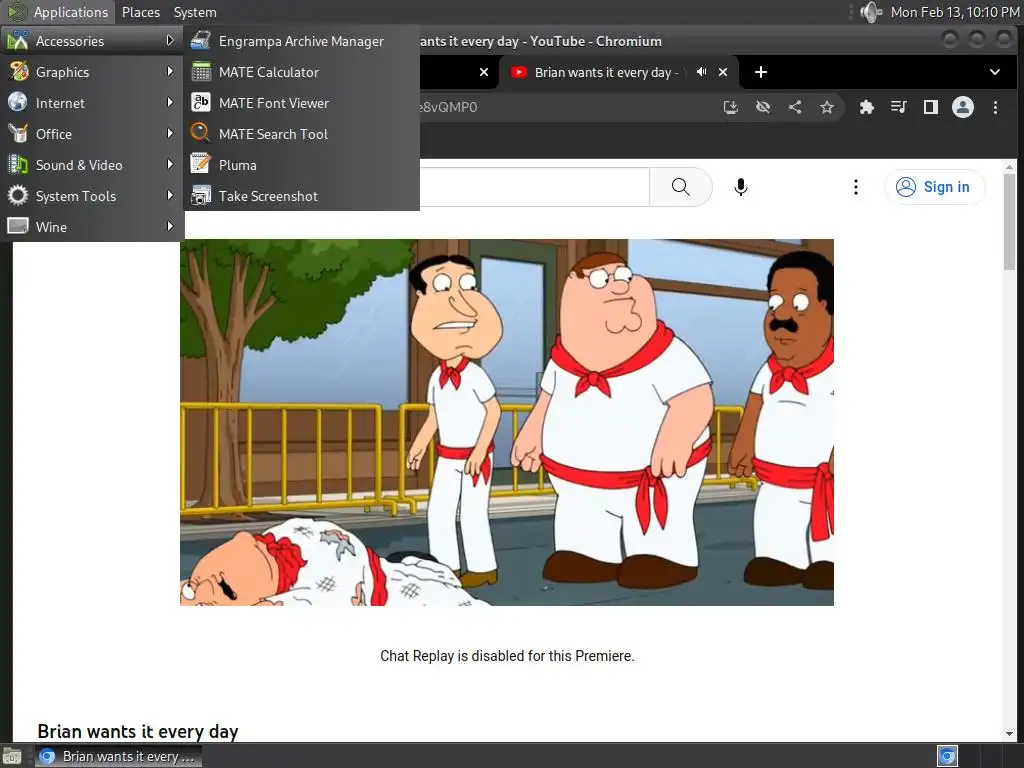
Task: Select the System Tools category
Action: click(91, 196)
